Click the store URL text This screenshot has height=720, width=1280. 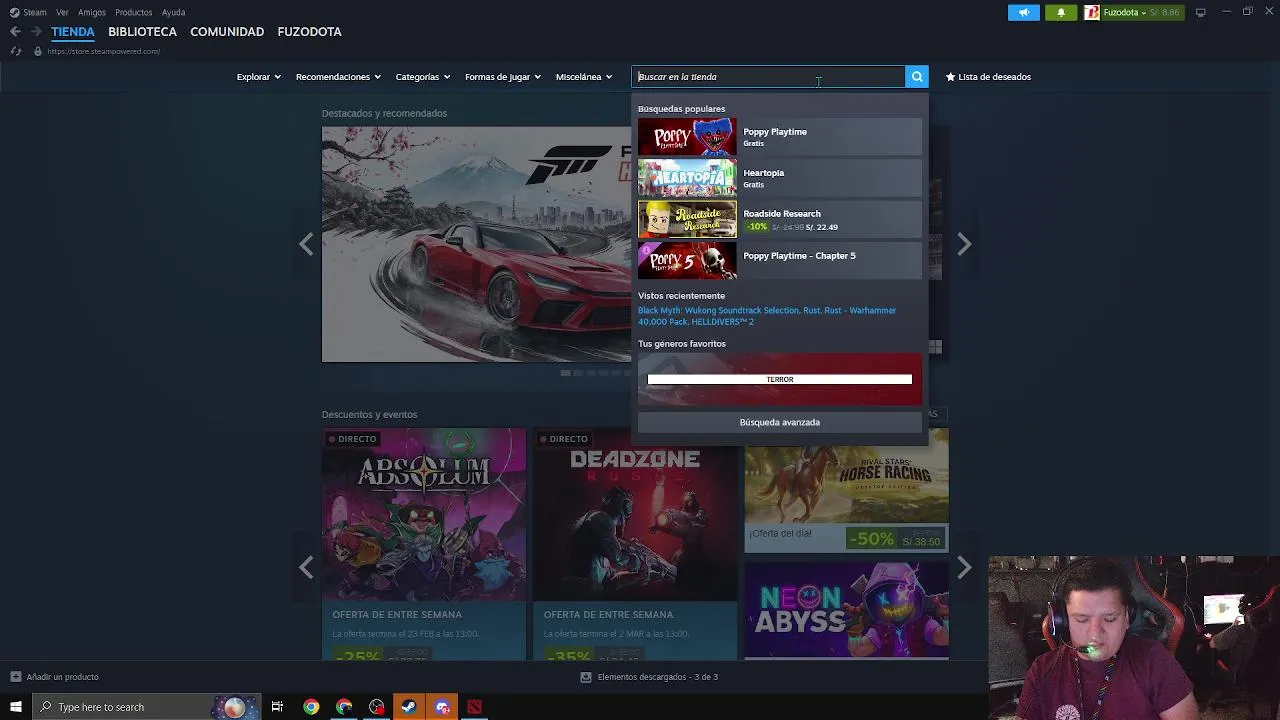(x=103, y=51)
